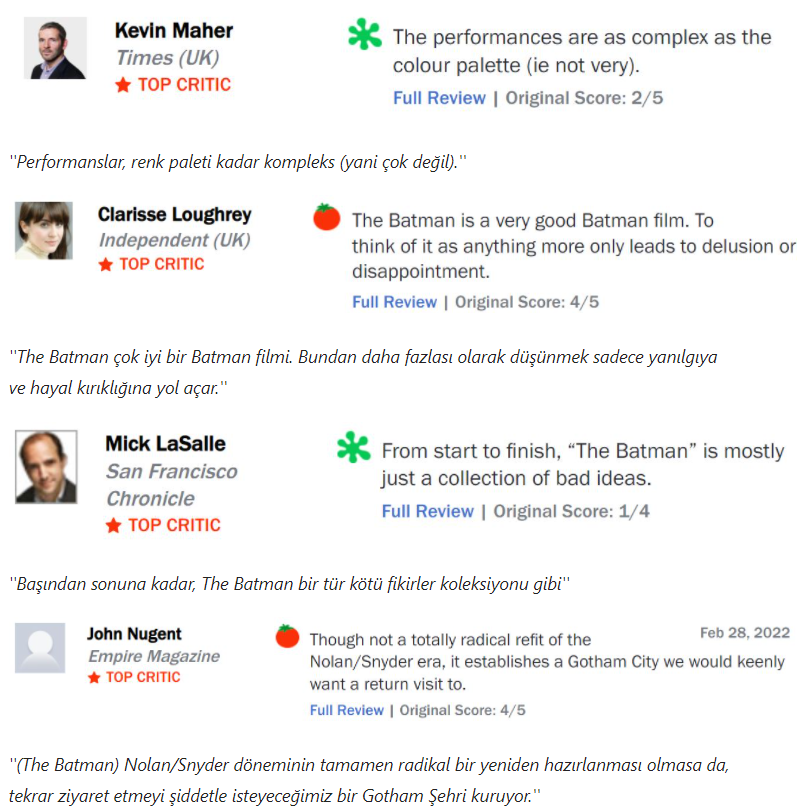Open the Times (UK) publication link
The height and width of the screenshot is (809, 808).
coord(167,58)
